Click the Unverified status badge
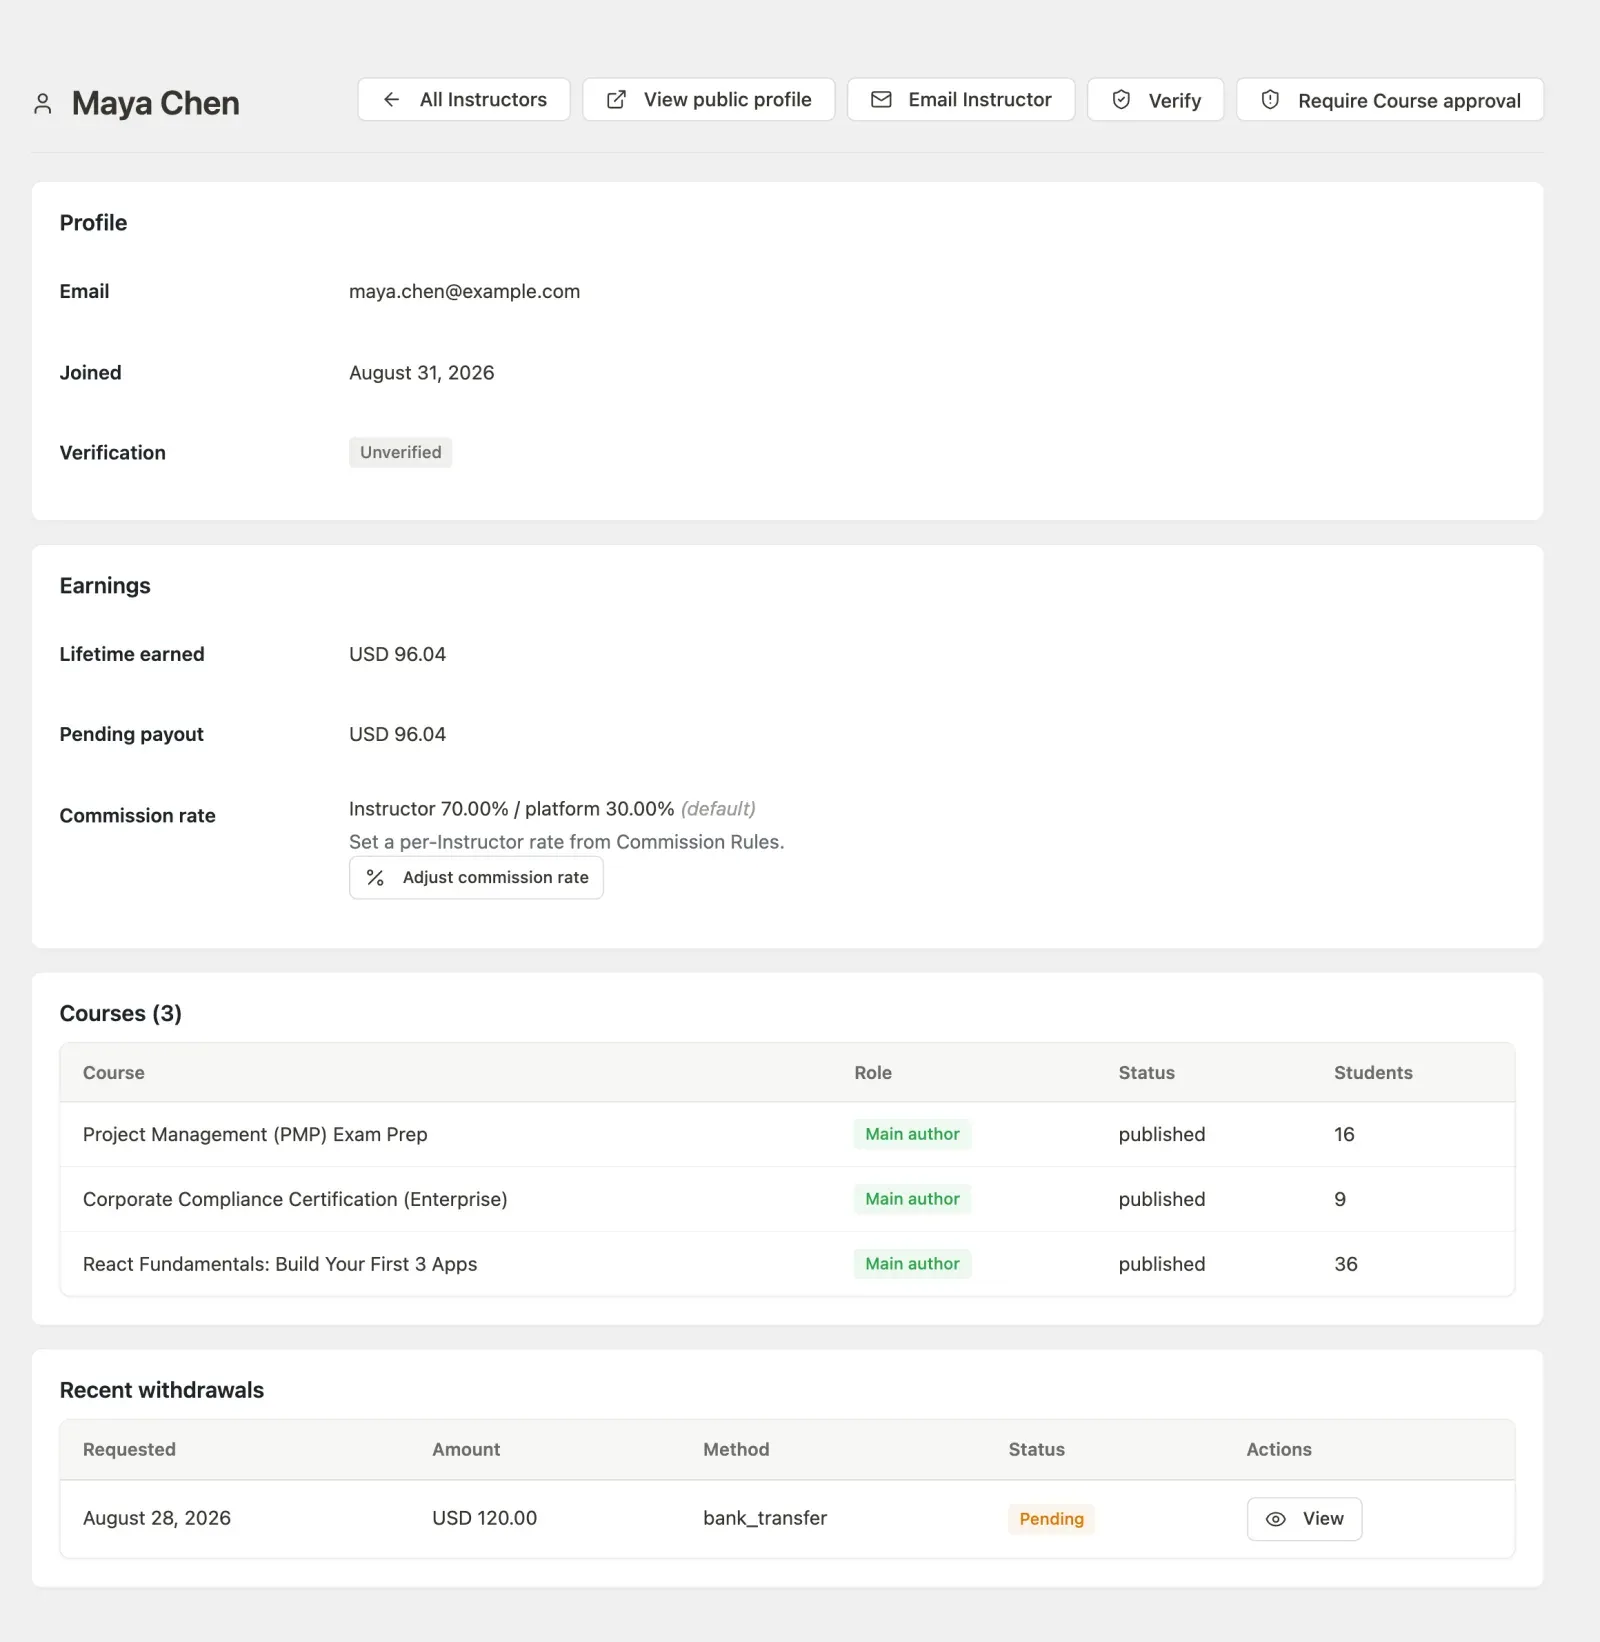The image size is (1600, 1642). click(400, 453)
